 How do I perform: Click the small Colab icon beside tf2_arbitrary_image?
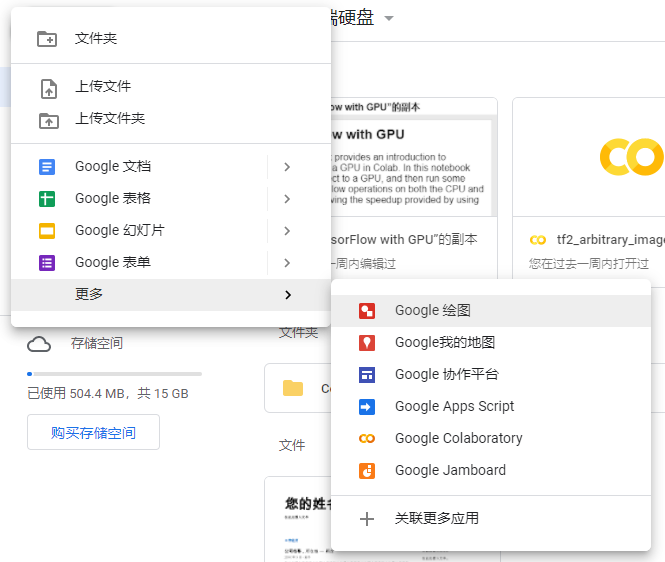point(538,240)
